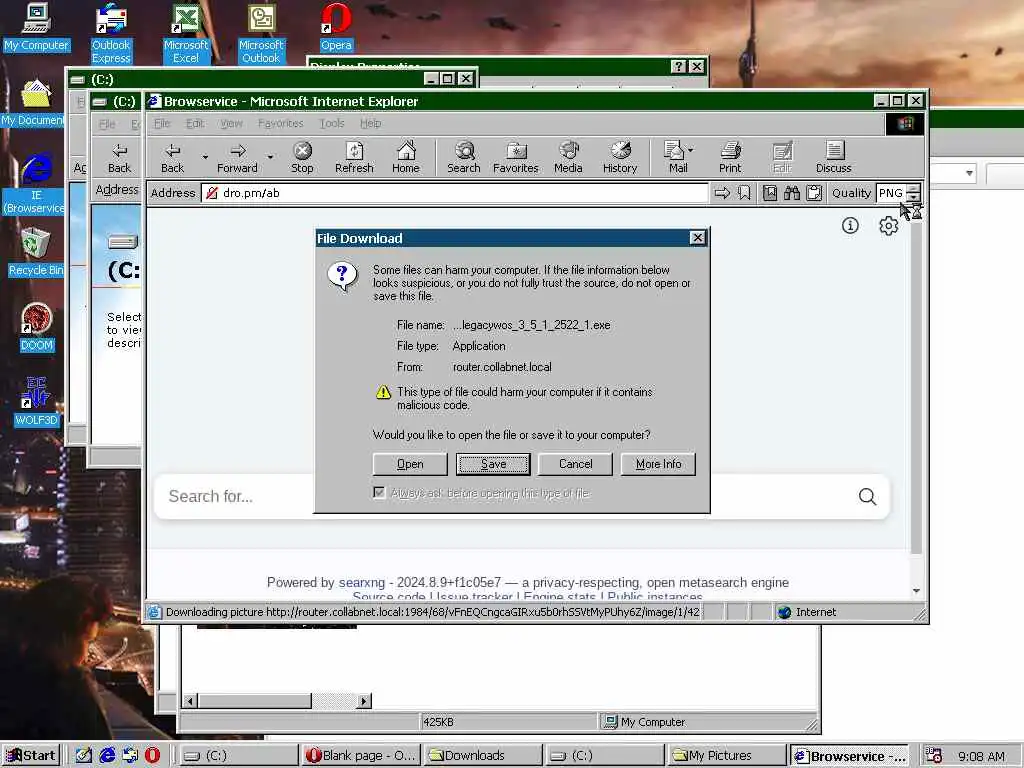Click the Discuss toolbar icon
Viewport: 1024px width, 768px height.
pos(833,157)
